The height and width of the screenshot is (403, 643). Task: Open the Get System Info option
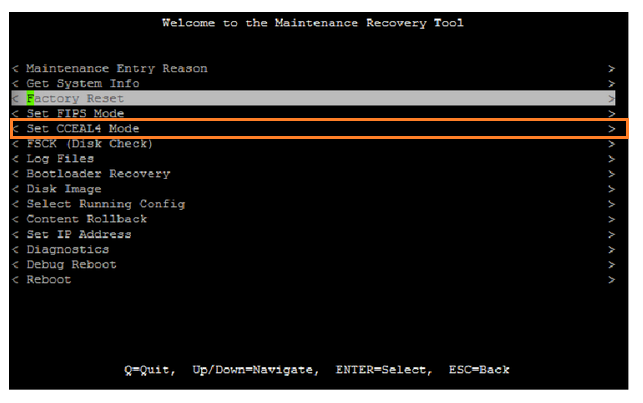313,84
